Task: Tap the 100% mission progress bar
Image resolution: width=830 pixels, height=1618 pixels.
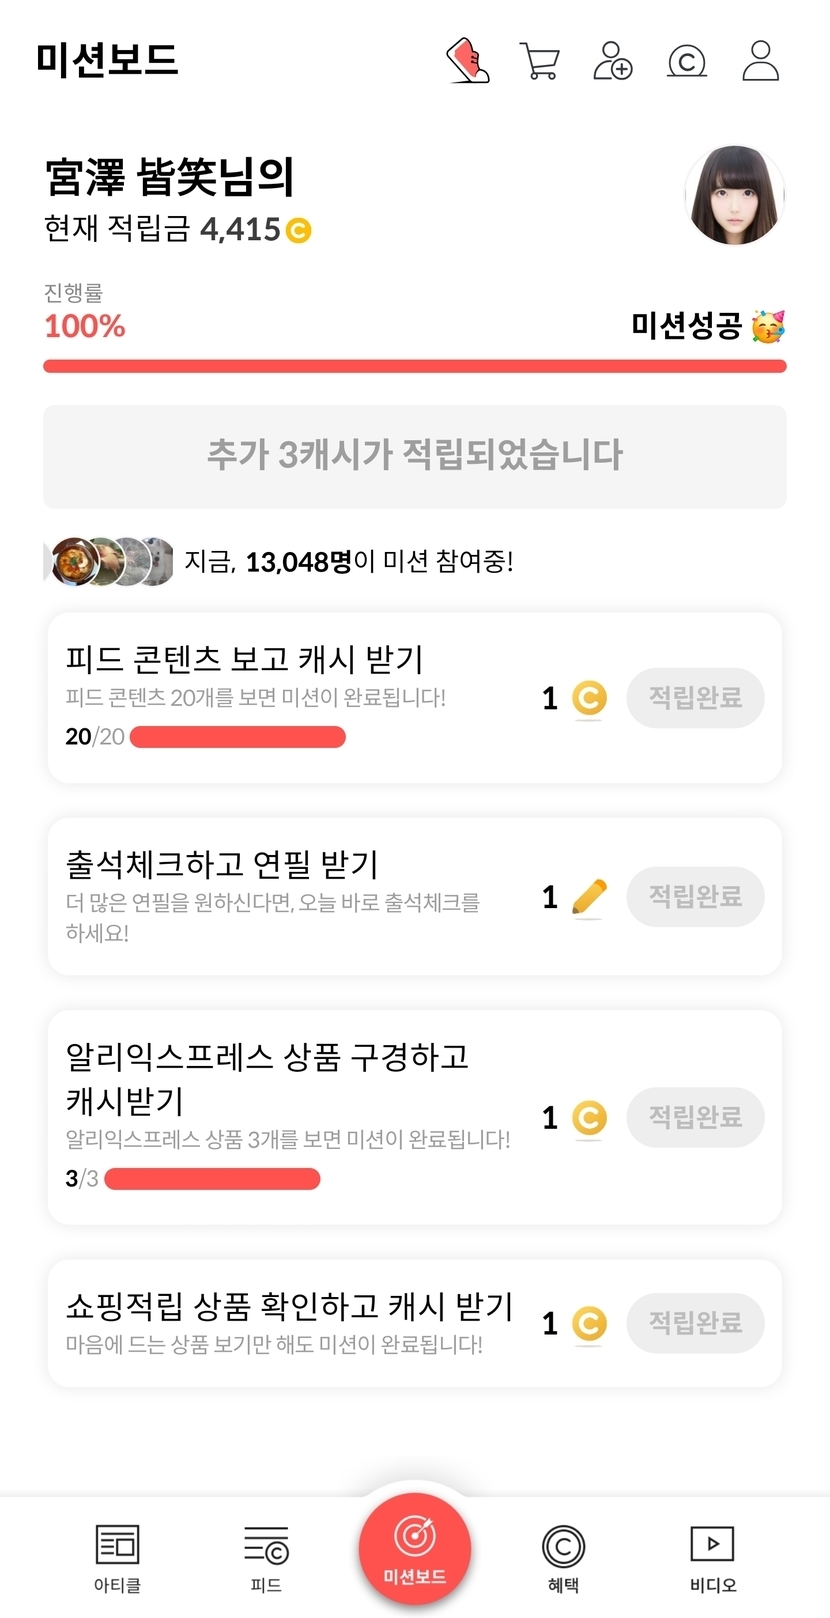Action: tap(415, 366)
